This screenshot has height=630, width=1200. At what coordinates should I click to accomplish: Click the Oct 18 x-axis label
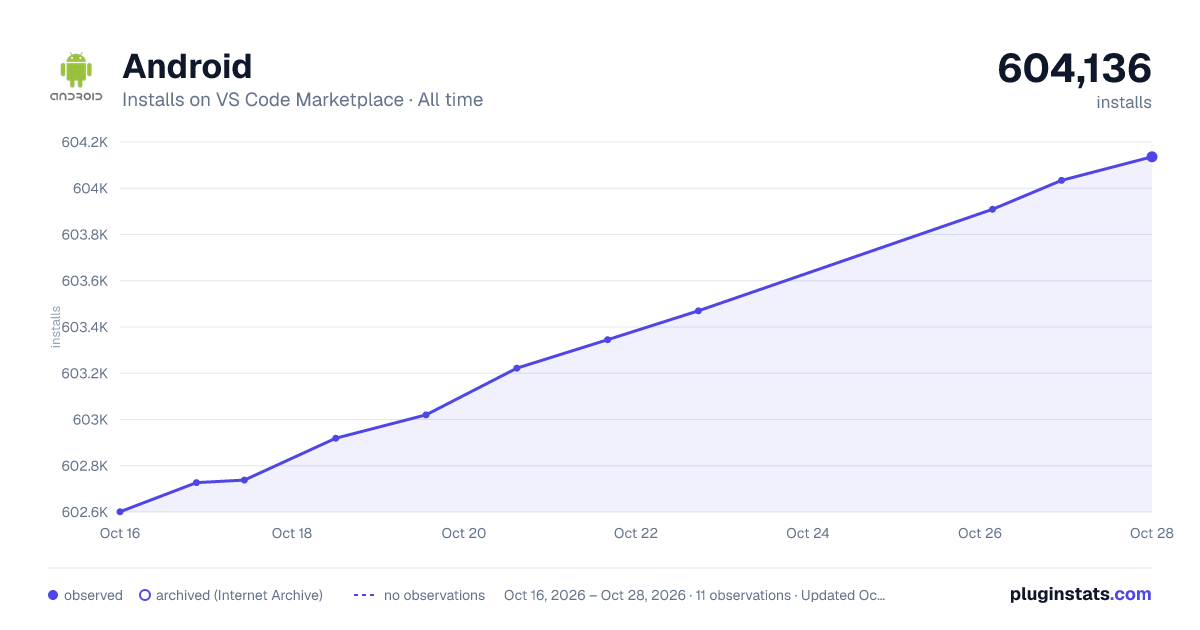tap(292, 533)
